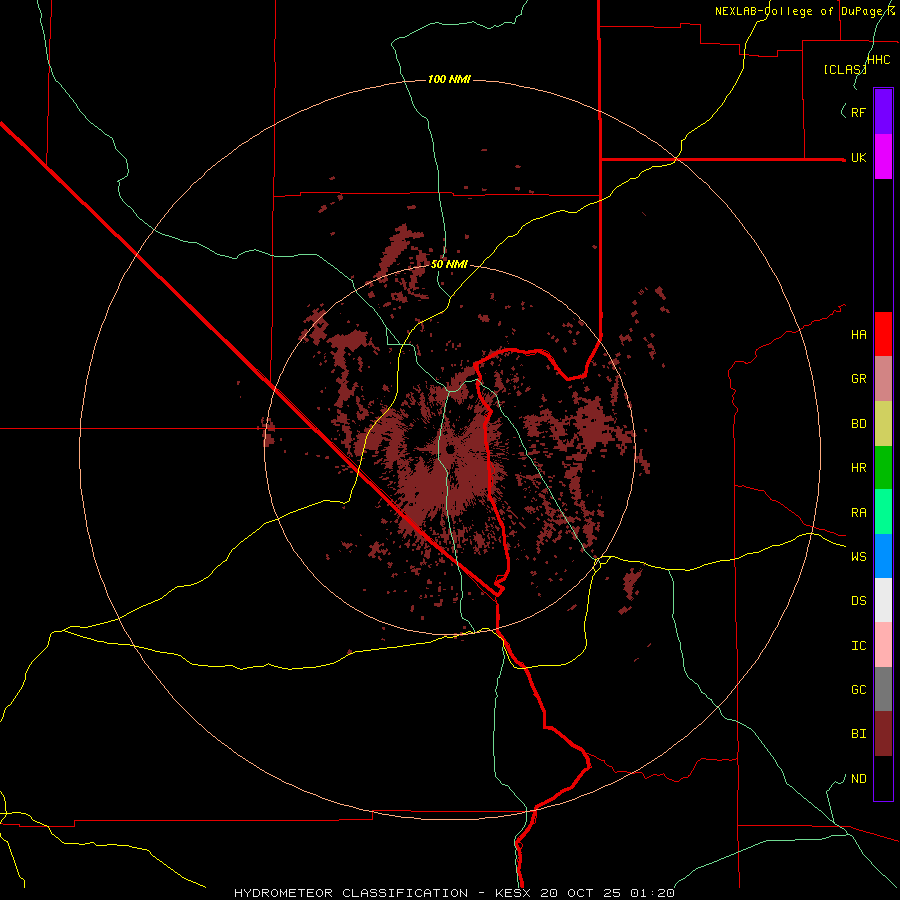900x900 pixels.
Task: Click the 'HR' legend label
Action: click(x=859, y=468)
